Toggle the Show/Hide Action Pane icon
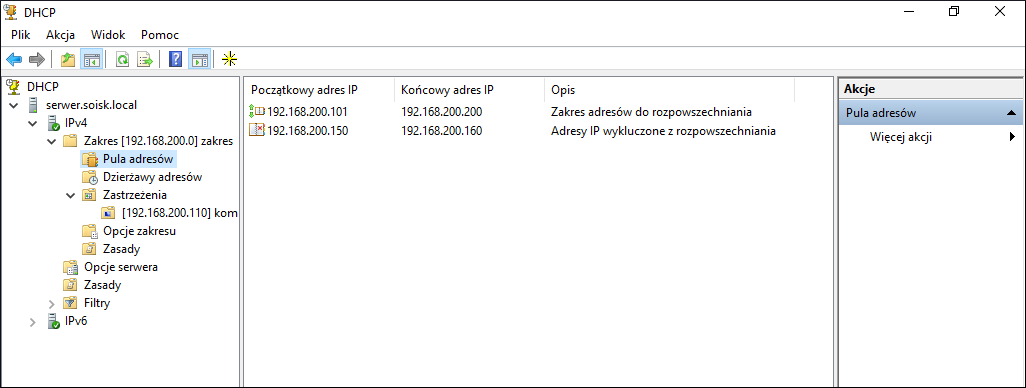The image size is (1026, 388). pyautogui.click(x=199, y=60)
